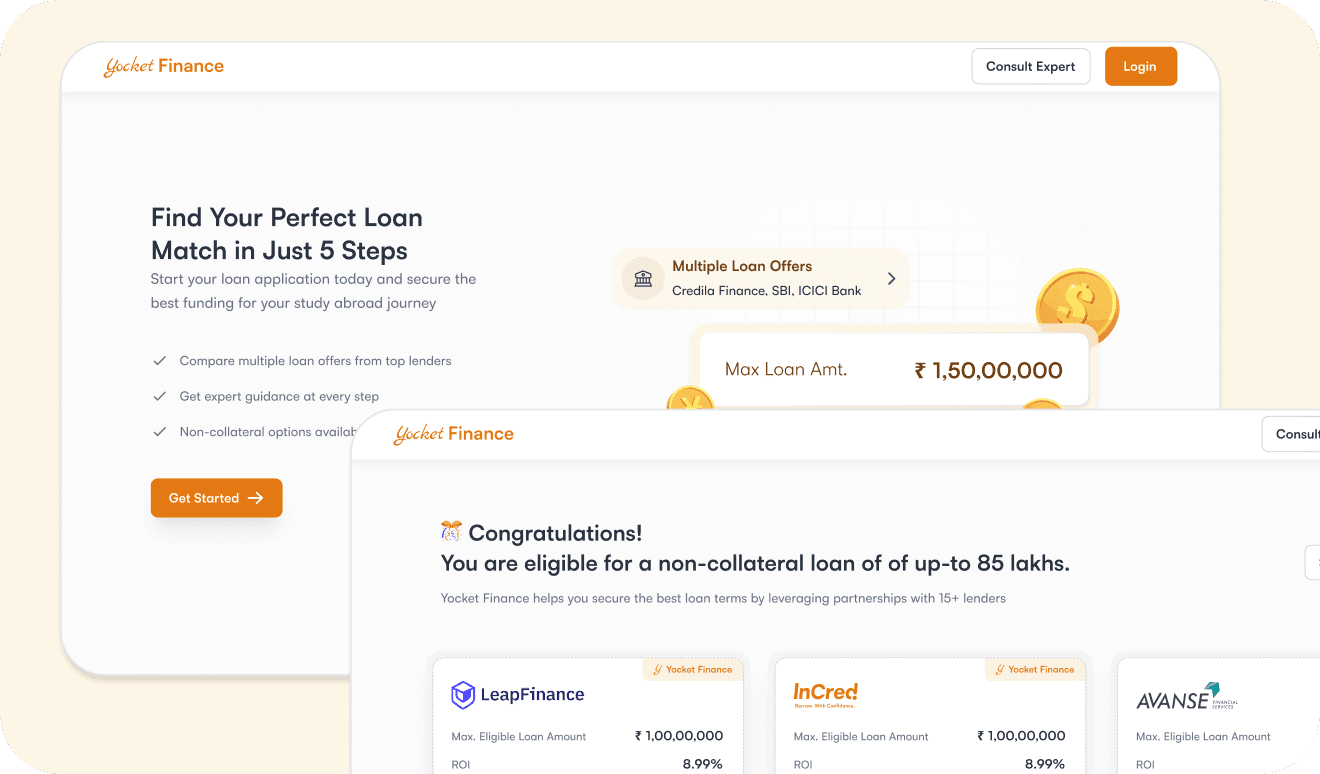The width and height of the screenshot is (1320, 774).
Task: Click the Congratulations! heading text
Action: coord(555,534)
